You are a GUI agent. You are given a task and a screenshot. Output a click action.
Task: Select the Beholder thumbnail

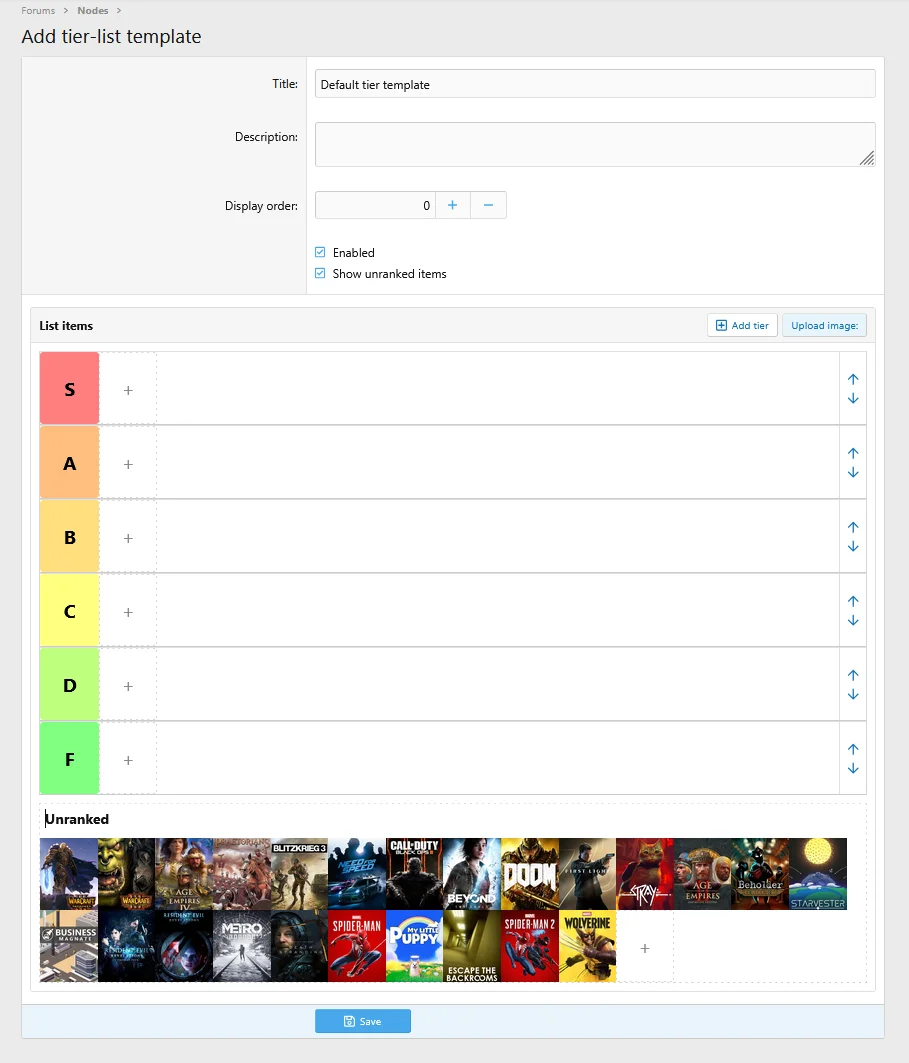760,874
